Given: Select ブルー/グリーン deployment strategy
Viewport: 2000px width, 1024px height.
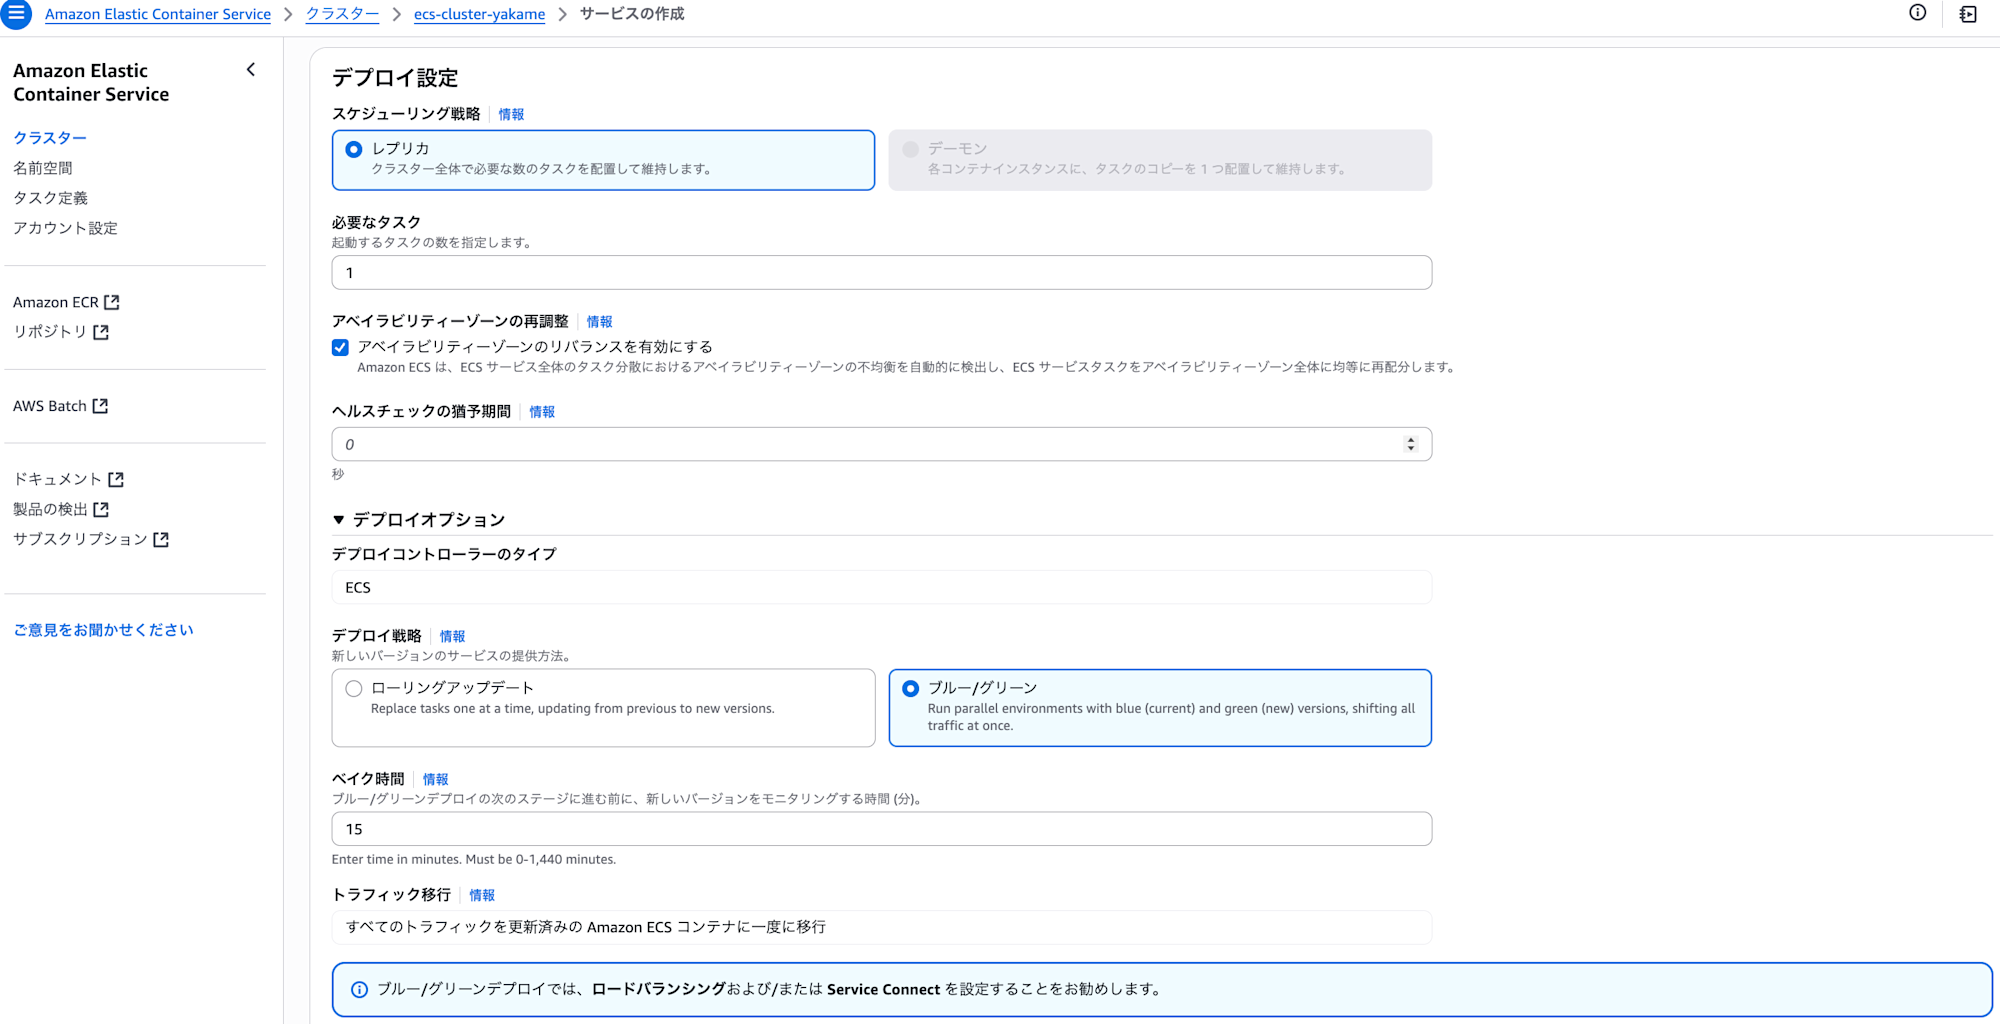Looking at the screenshot, I should 911,689.
